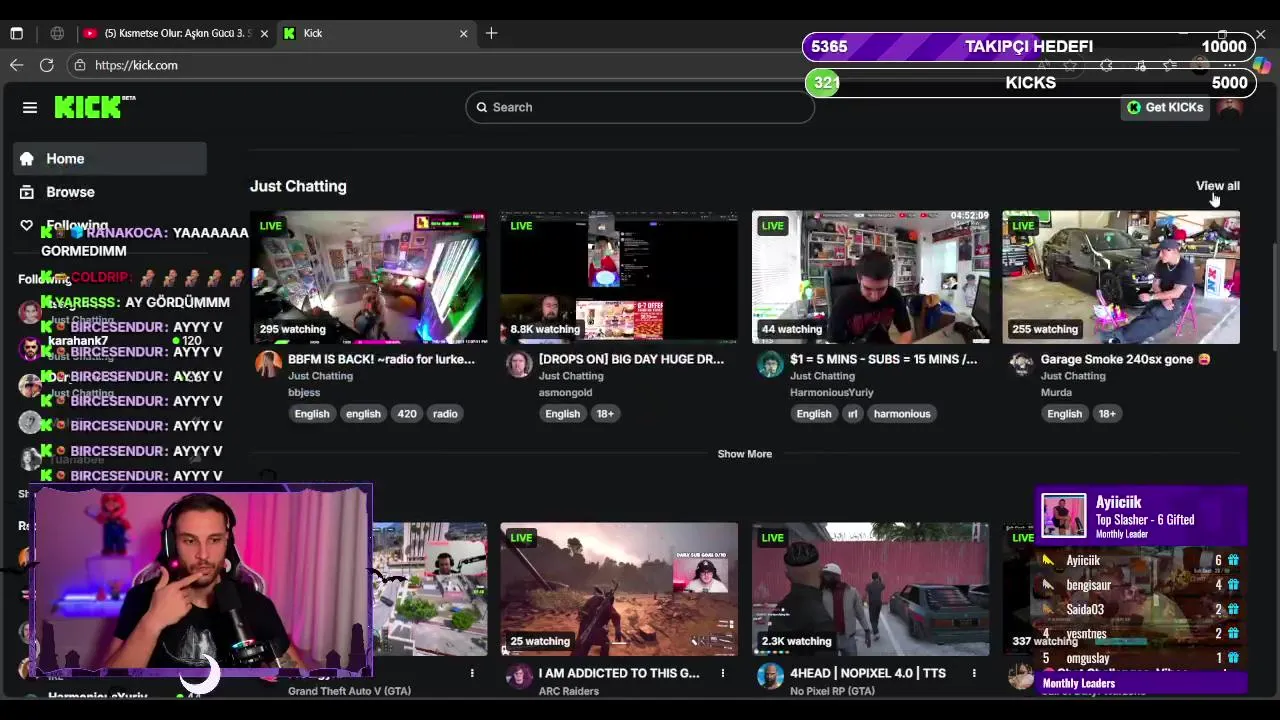This screenshot has width=1280, height=720.
Task: Open the bbjess streamer avatar
Action: coord(268,364)
